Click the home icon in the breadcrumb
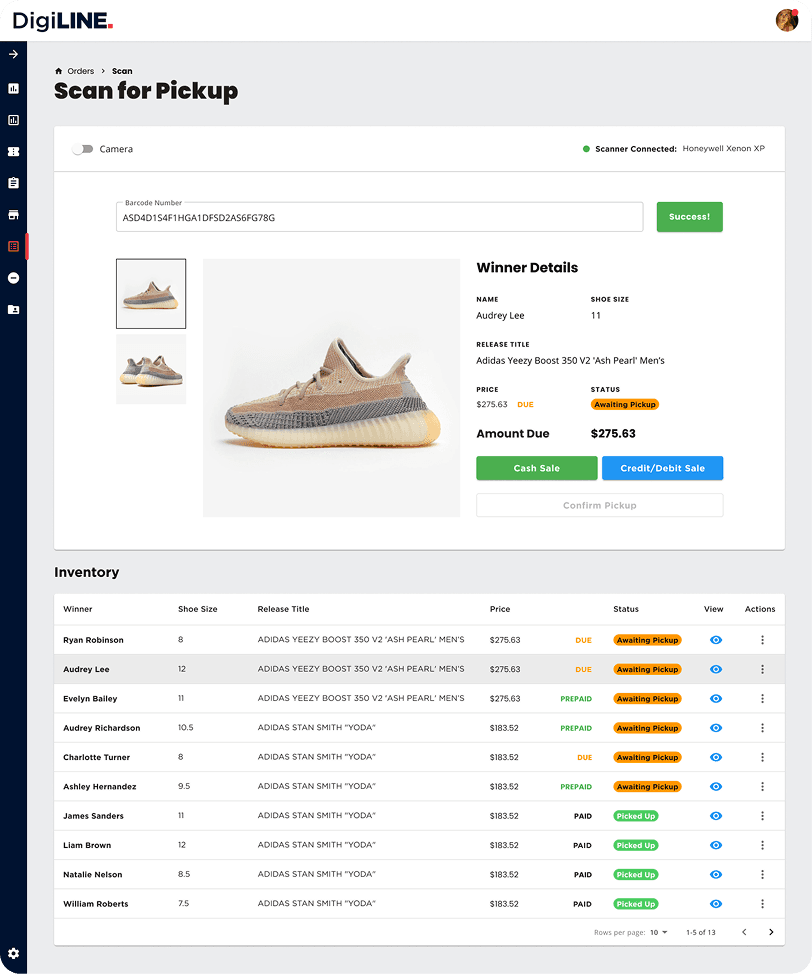The width and height of the screenshot is (812, 974). [58, 71]
